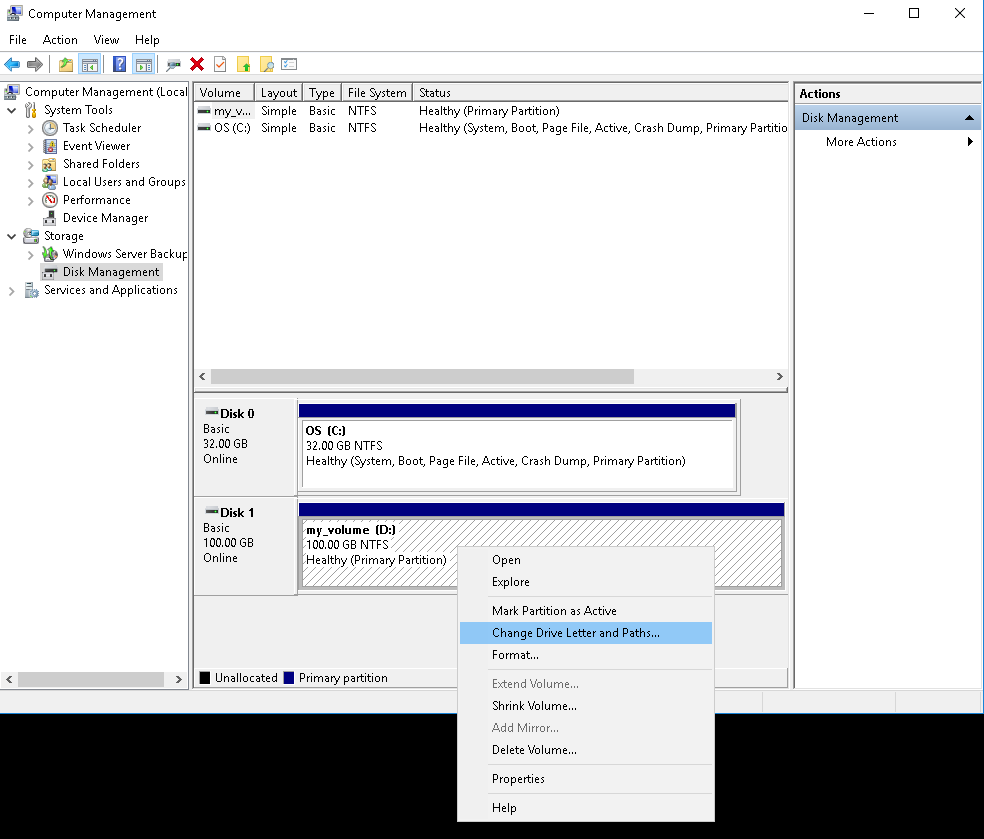Select Shrink Volume from context menu

(534, 706)
